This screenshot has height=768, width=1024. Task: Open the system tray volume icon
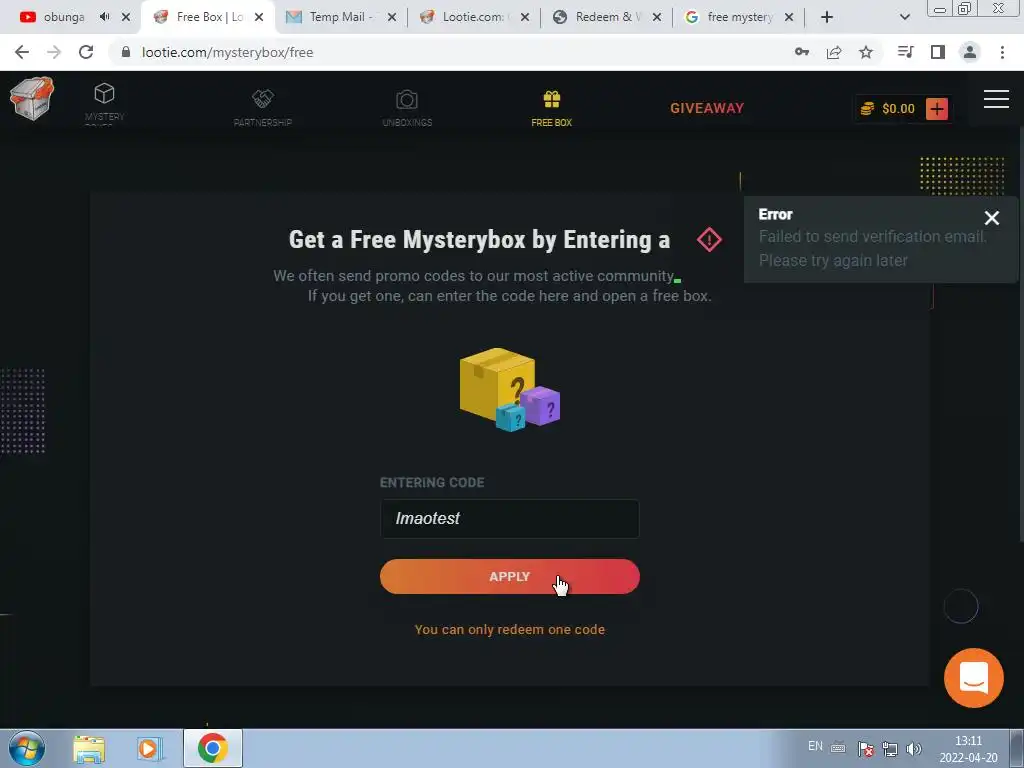tap(914, 749)
